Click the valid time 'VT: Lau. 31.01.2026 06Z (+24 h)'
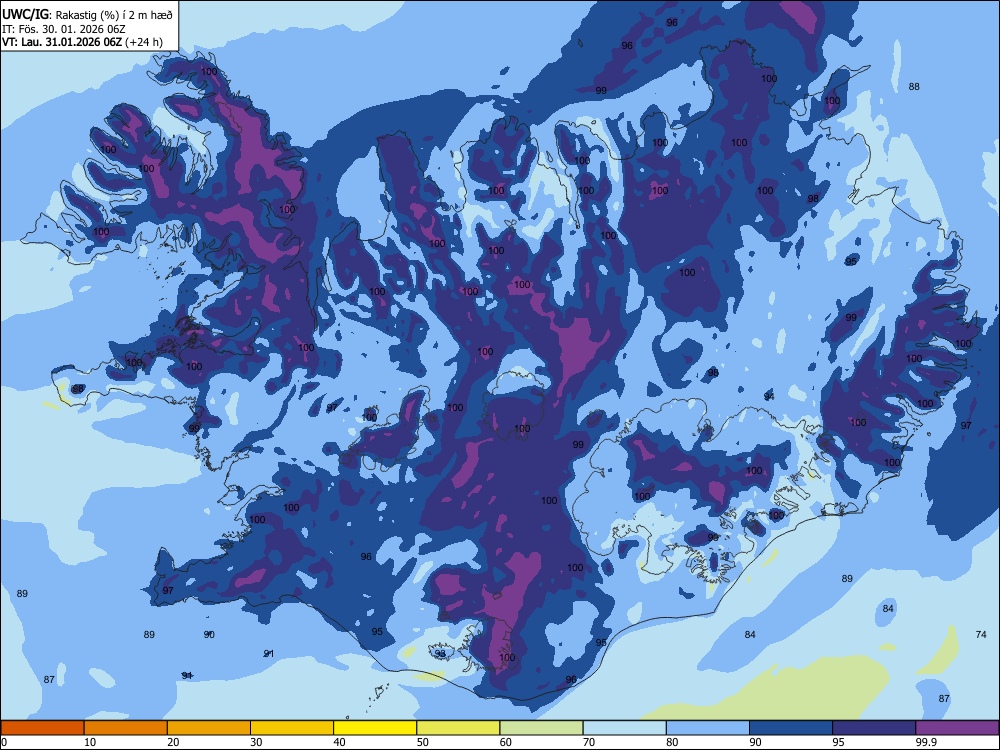1000x750 pixels. coord(82,43)
